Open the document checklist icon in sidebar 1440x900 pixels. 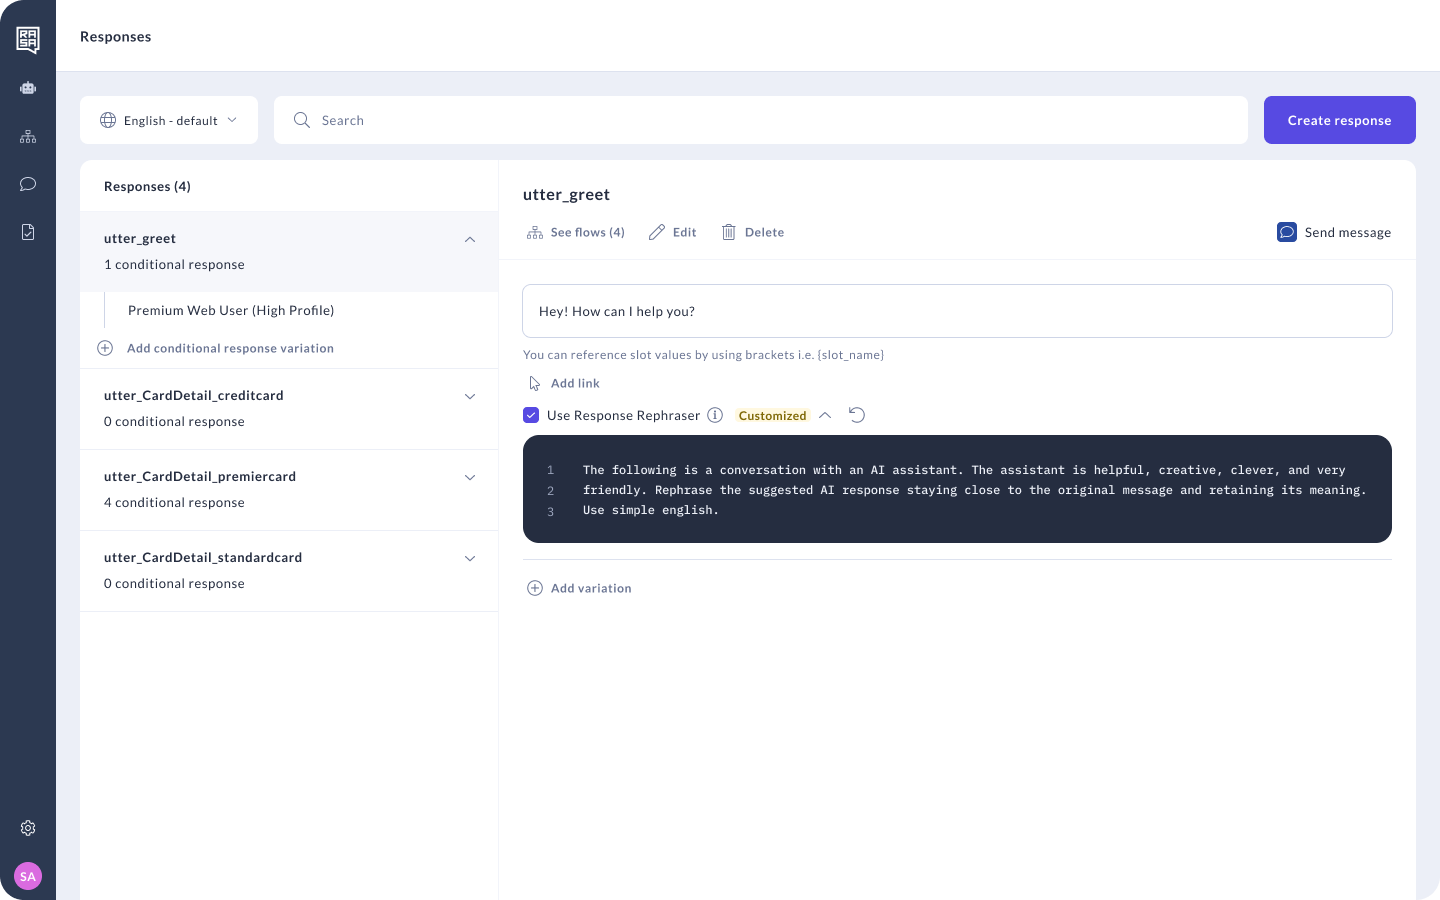[28, 232]
